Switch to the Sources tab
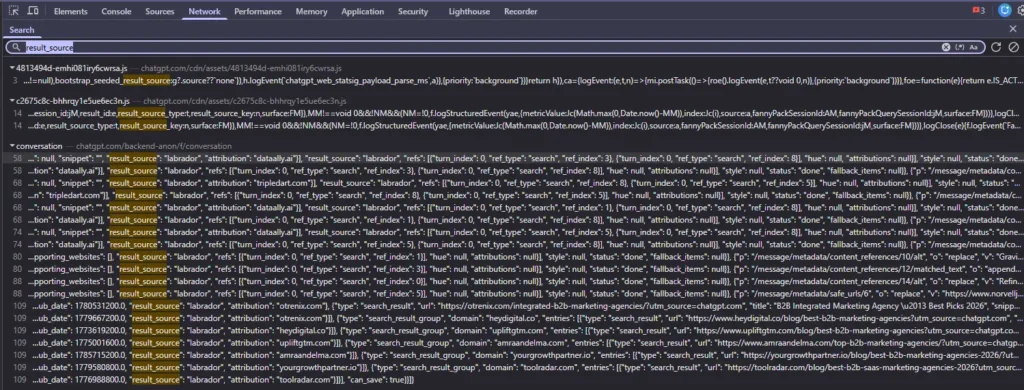 pos(160,11)
